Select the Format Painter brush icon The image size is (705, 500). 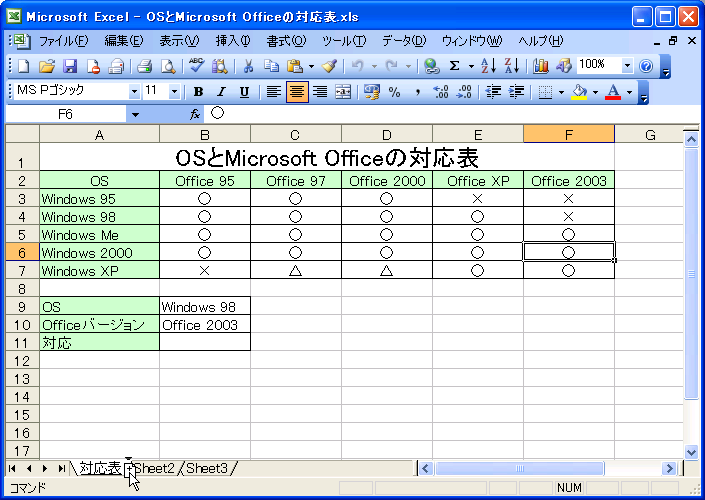(330, 66)
